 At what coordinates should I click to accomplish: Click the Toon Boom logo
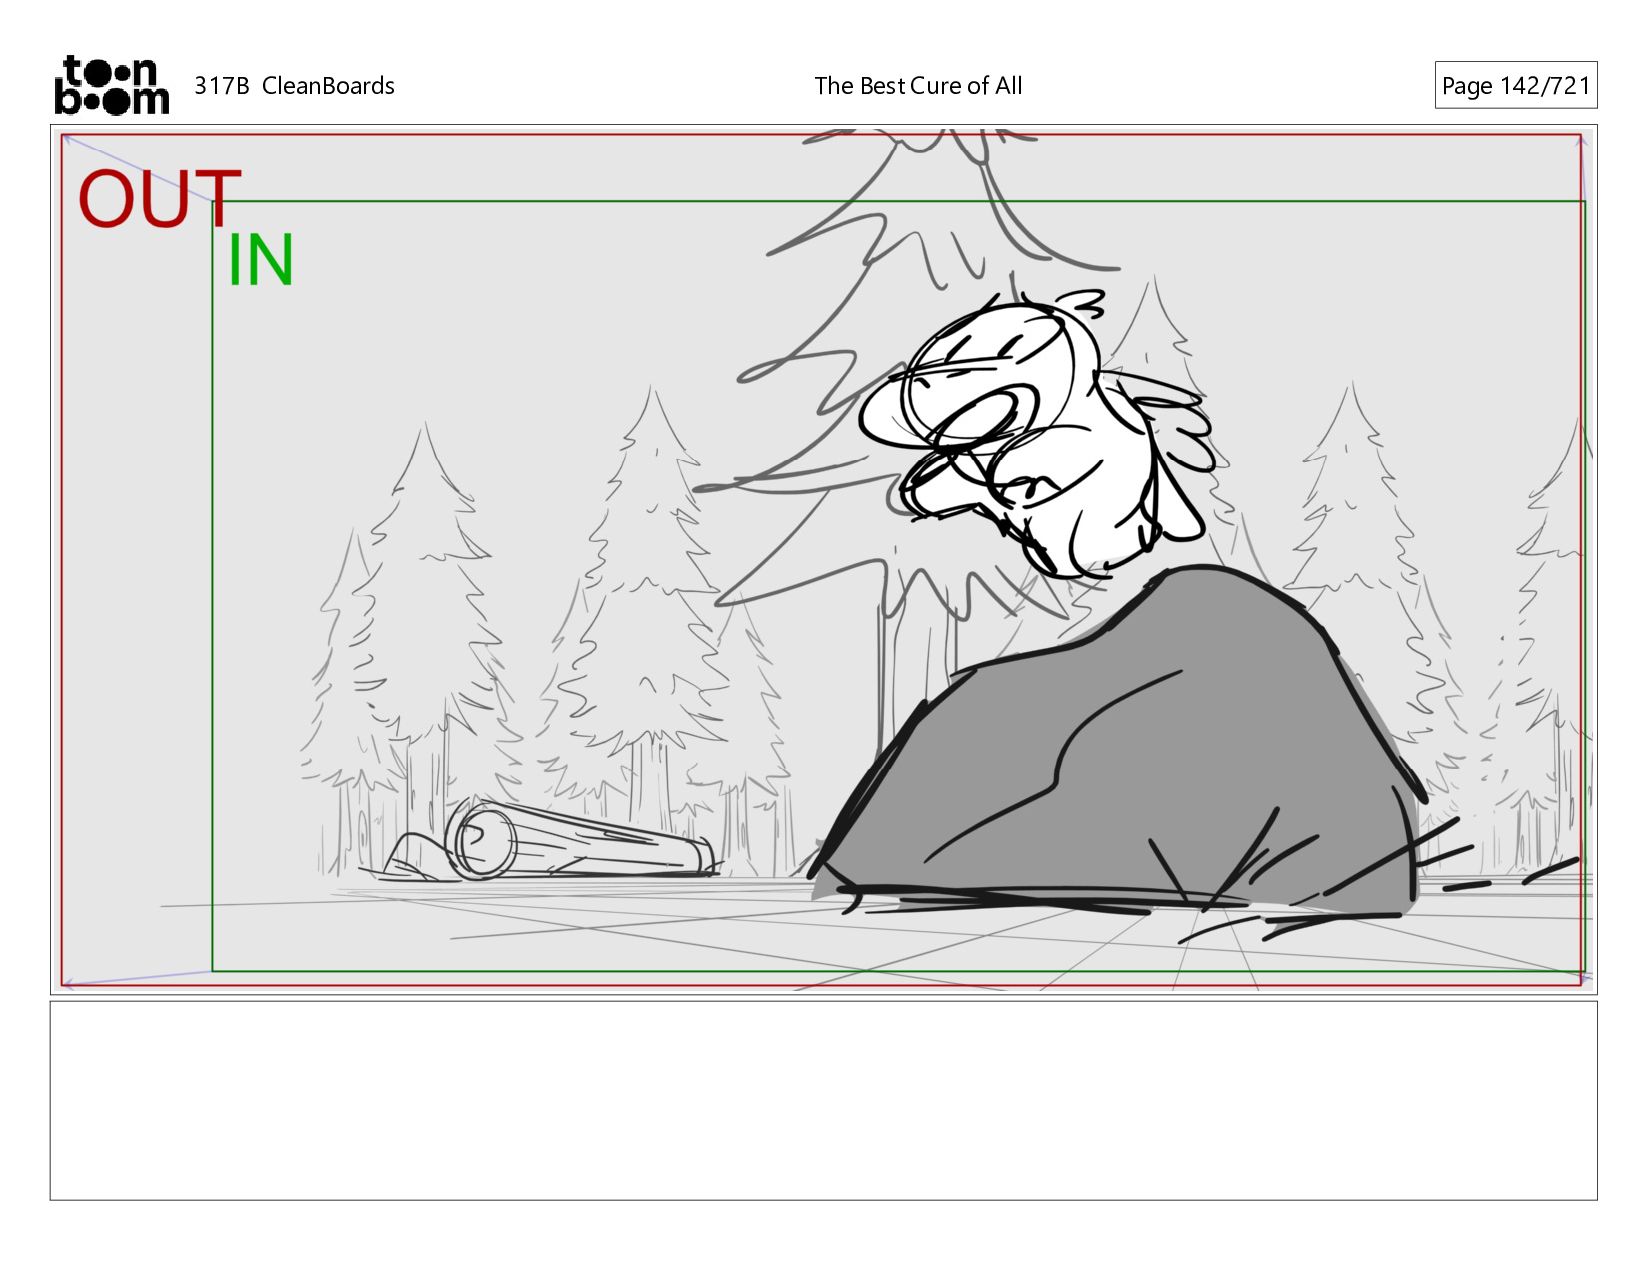tap(111, 85)
